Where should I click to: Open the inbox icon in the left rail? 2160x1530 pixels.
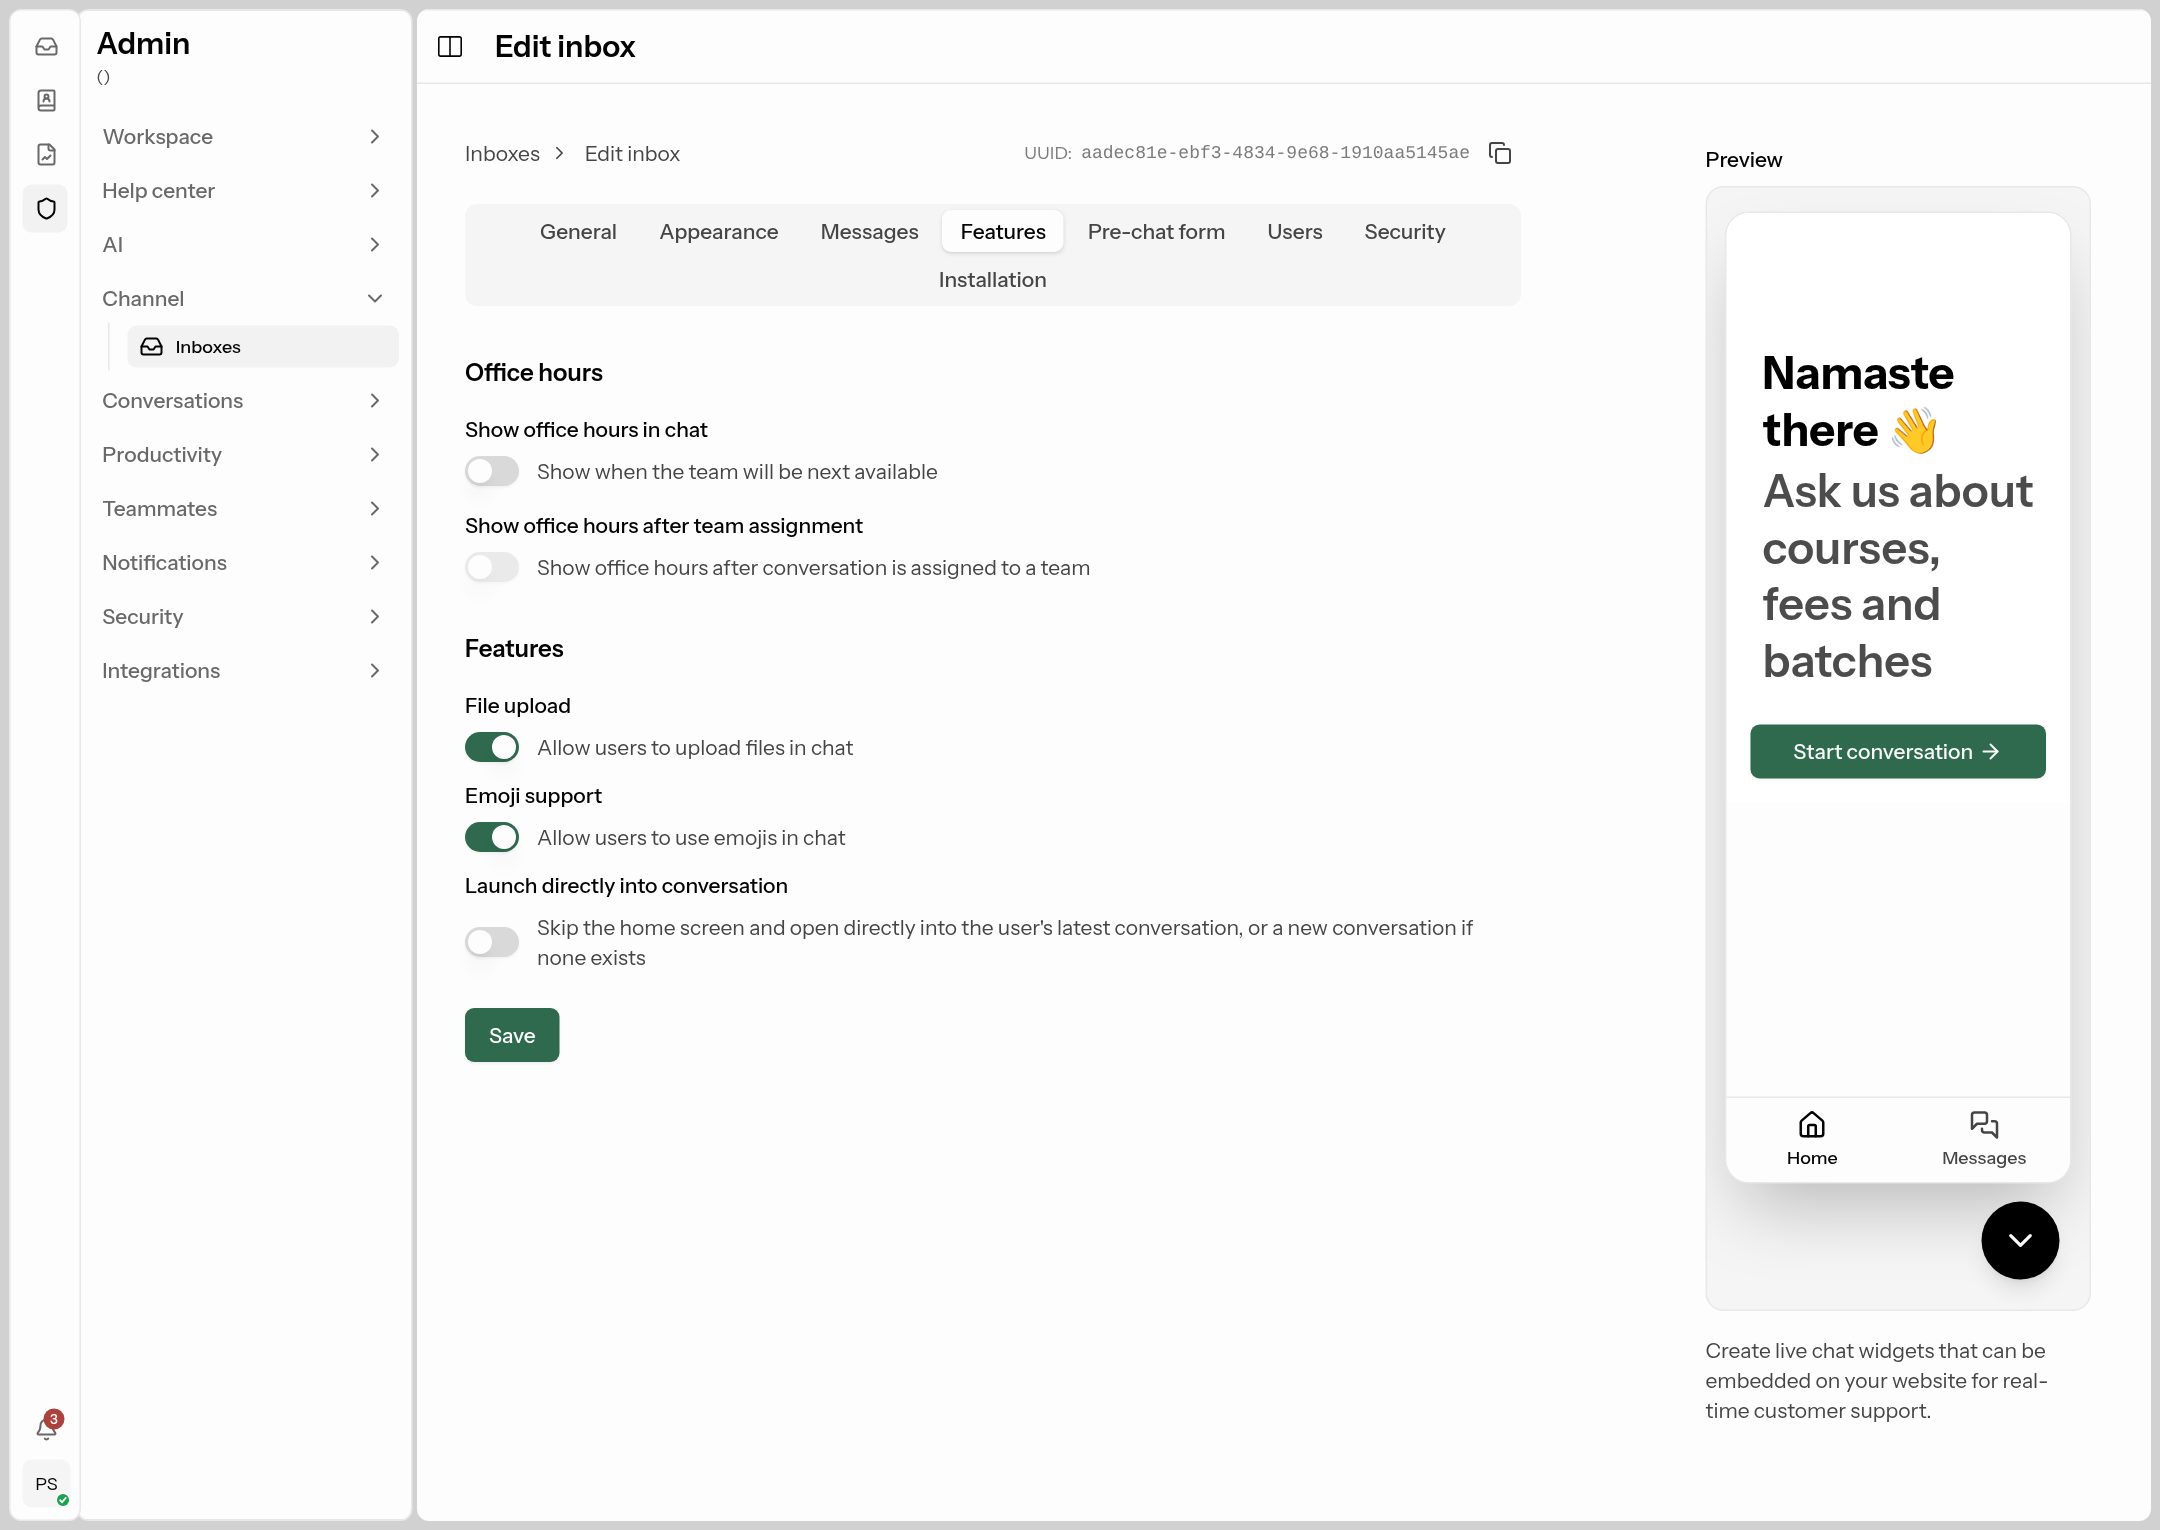click(x=46, y=46)
